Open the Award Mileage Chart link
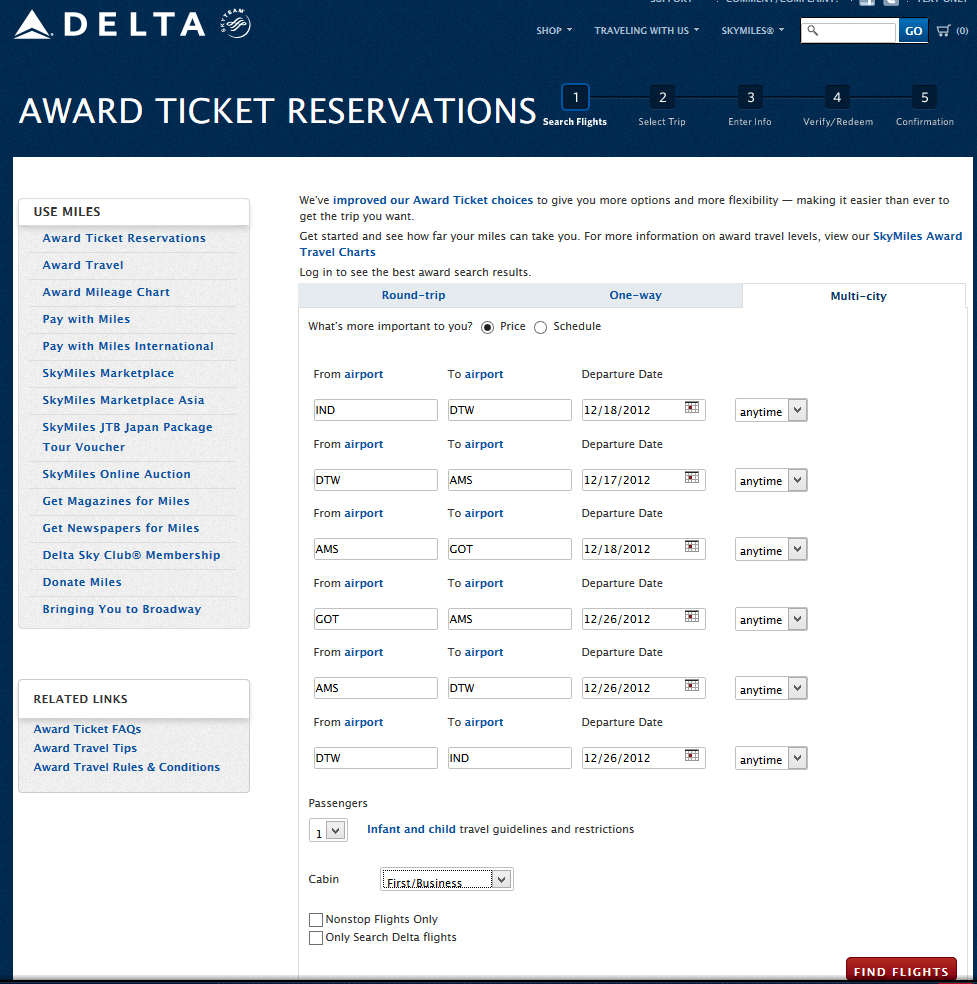Image resolution: width=977 pixels, height=984 pixels. click(106, 292)
